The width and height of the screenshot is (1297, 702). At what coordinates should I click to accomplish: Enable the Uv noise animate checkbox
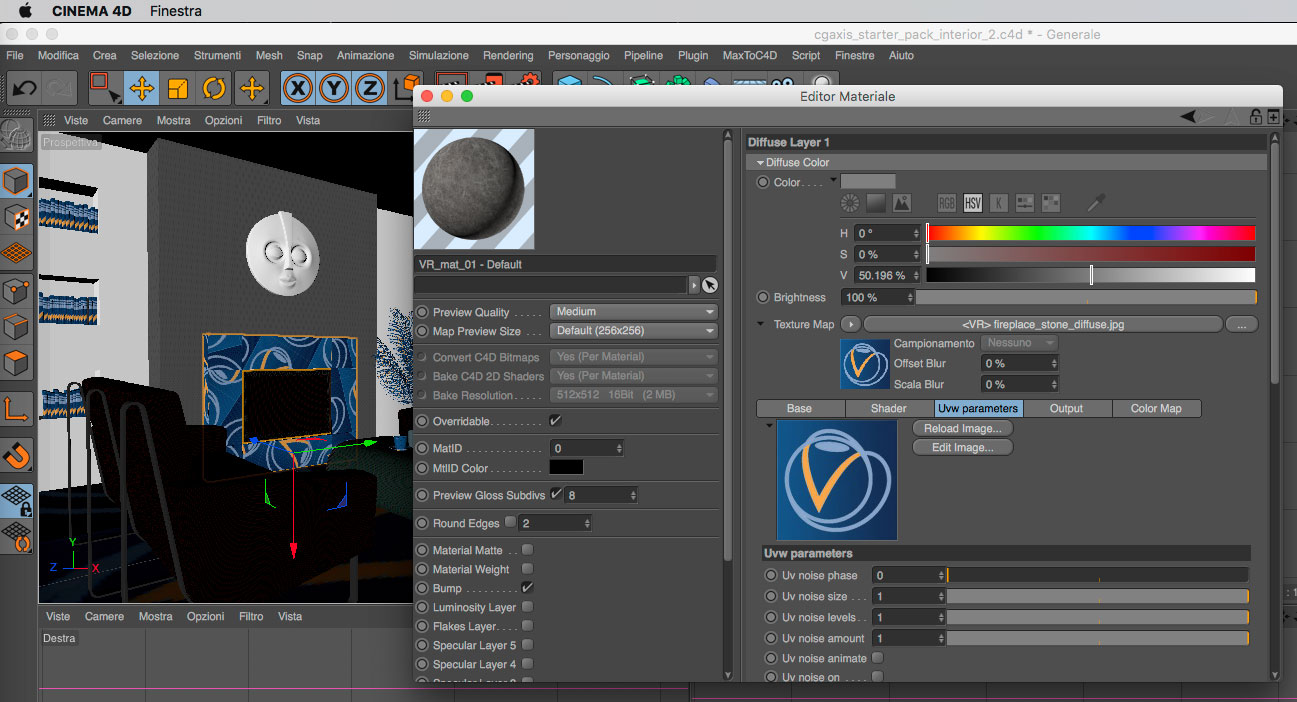(877, 658)
